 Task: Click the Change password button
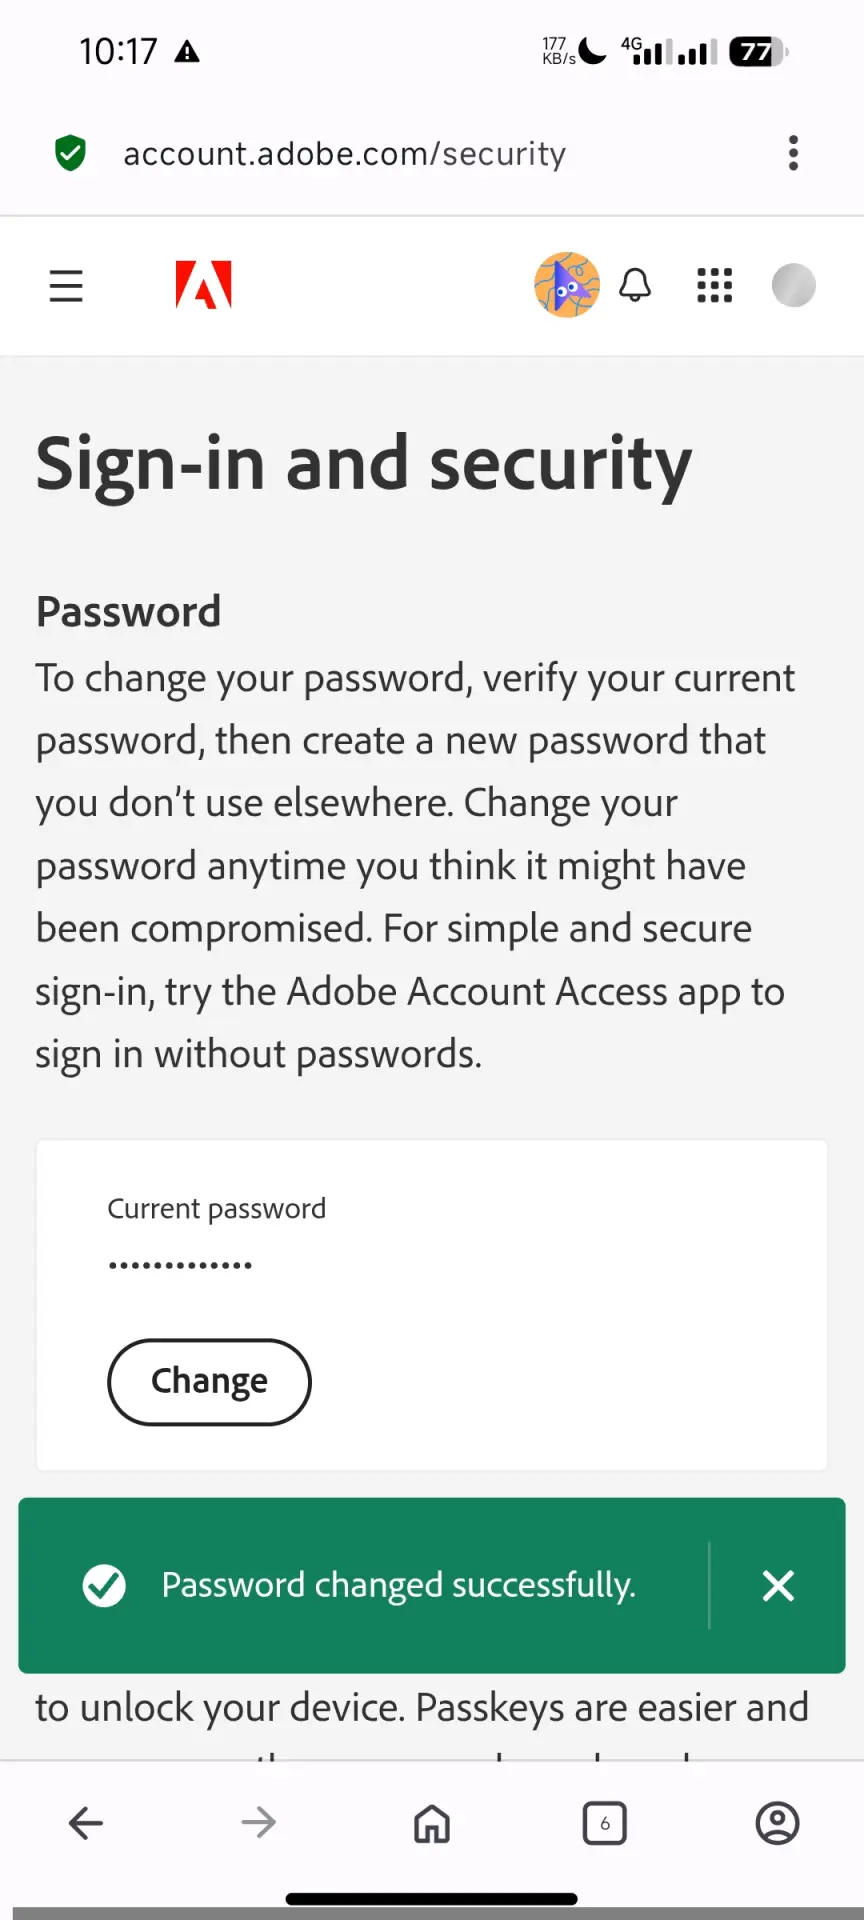point(209,1382)
